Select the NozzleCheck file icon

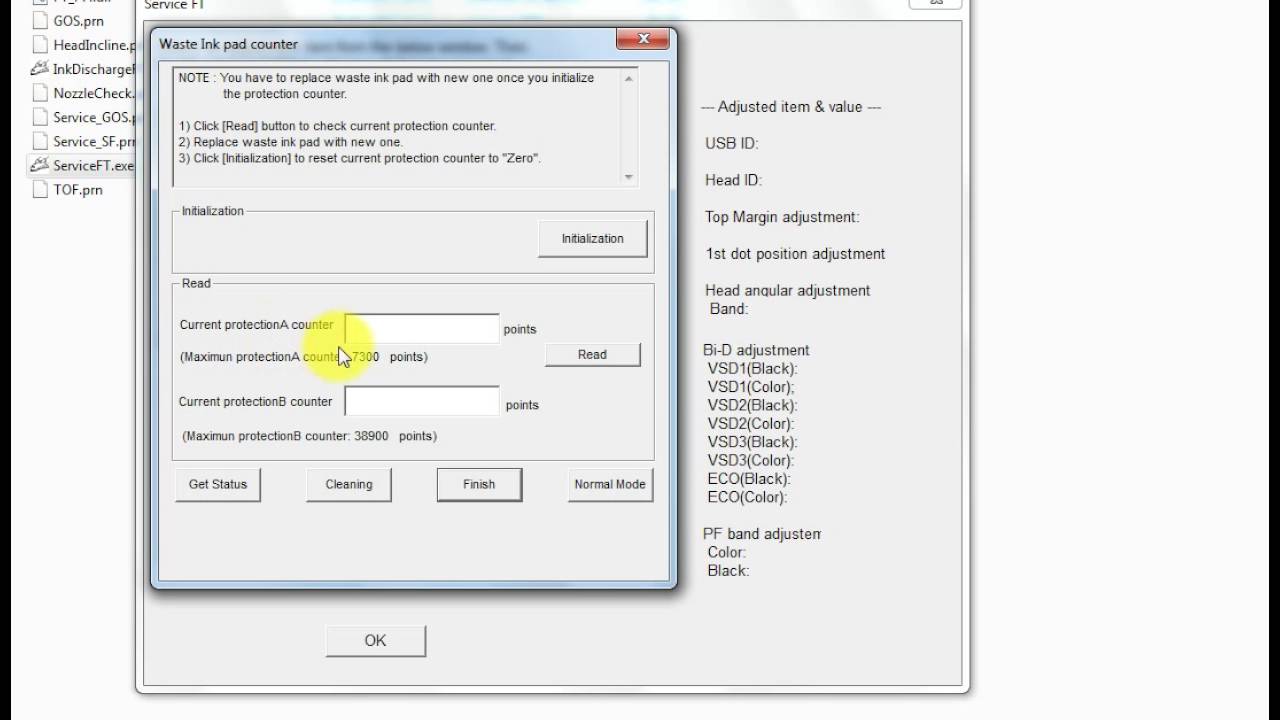[40, 93]
